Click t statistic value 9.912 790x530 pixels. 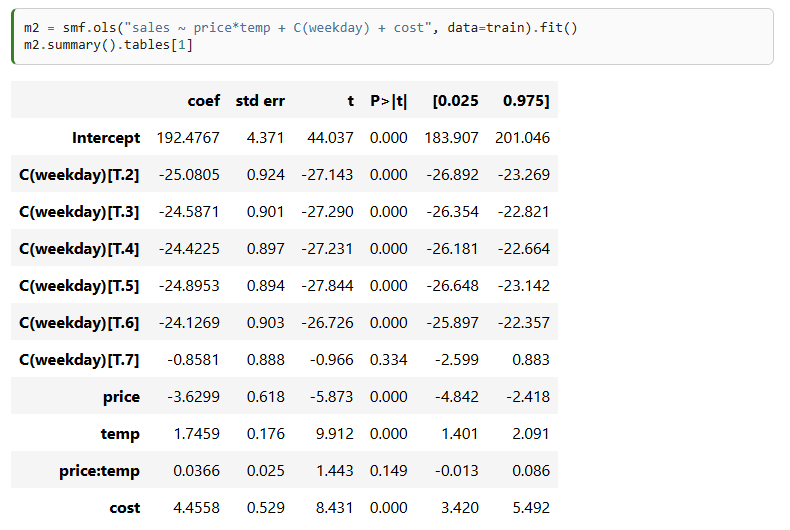point(335,434)
